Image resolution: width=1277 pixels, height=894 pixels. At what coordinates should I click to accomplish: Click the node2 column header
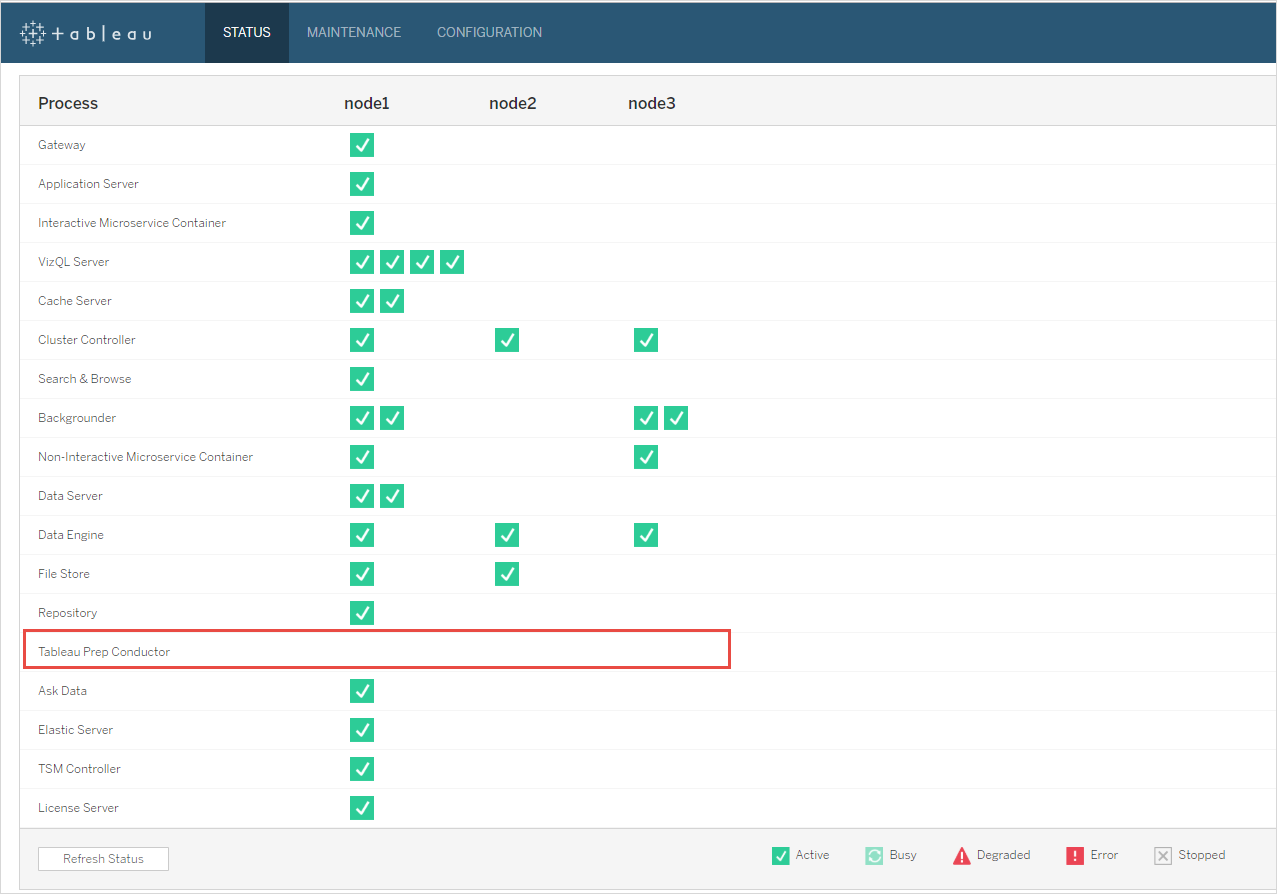[513, 104]
